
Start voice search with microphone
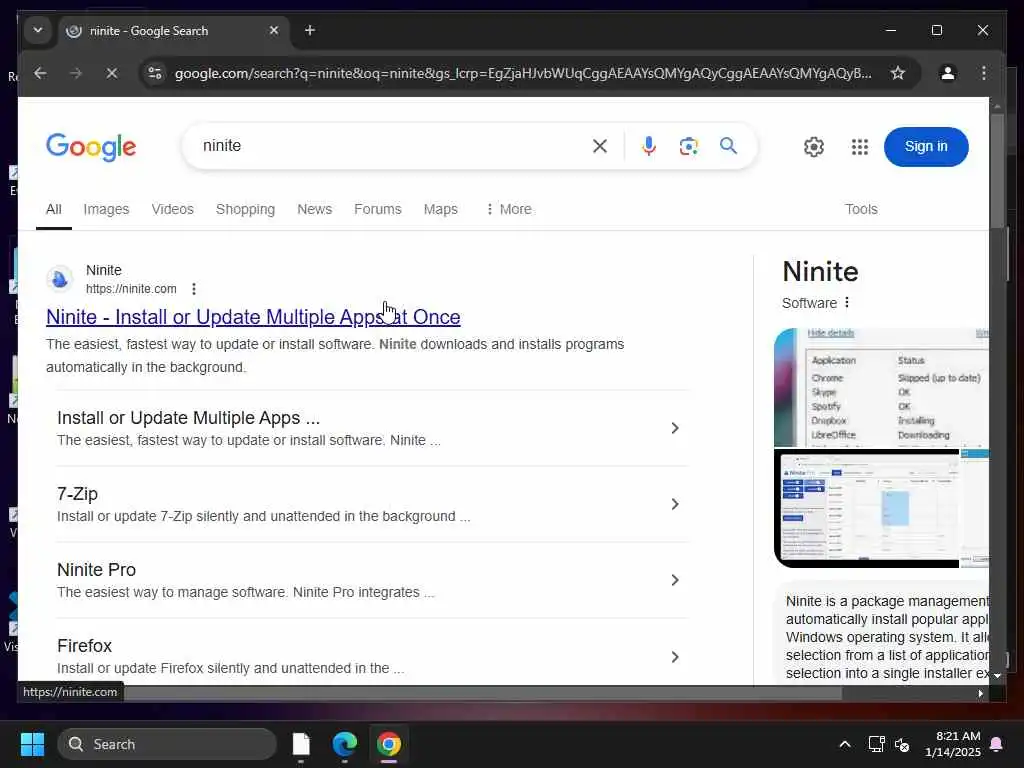648,146
